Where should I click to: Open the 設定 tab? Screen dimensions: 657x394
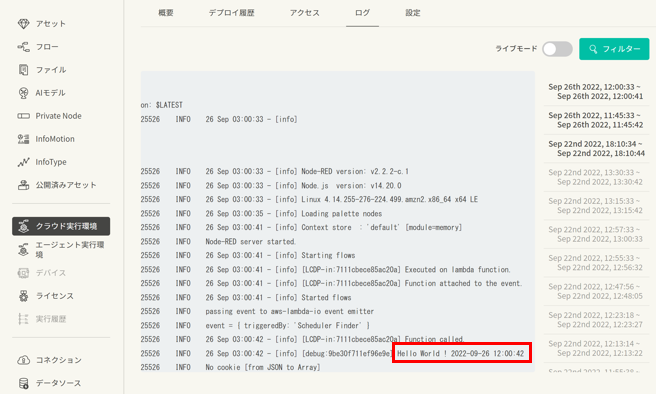point(413,13)
